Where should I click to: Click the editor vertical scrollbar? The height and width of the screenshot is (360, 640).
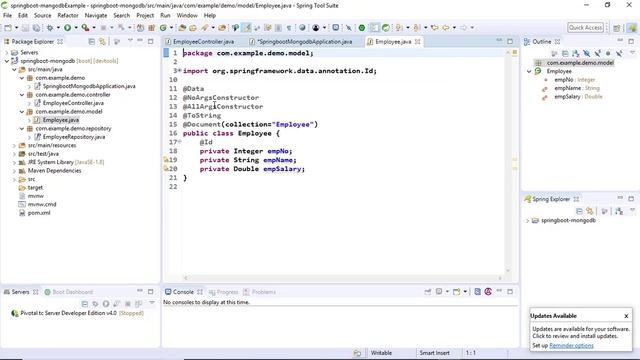click(508, 162)
